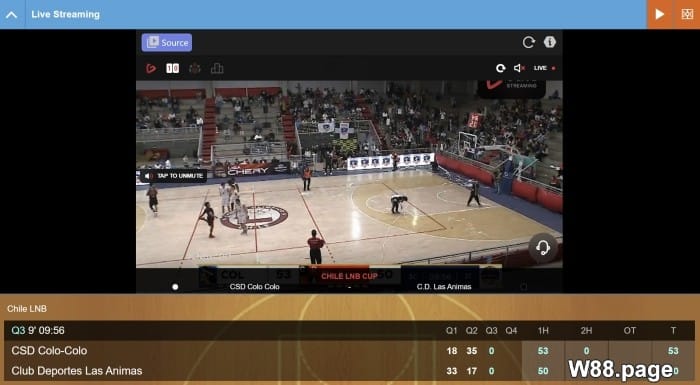
Task: Click the Chile LNB league title
Action: [27, 309]
